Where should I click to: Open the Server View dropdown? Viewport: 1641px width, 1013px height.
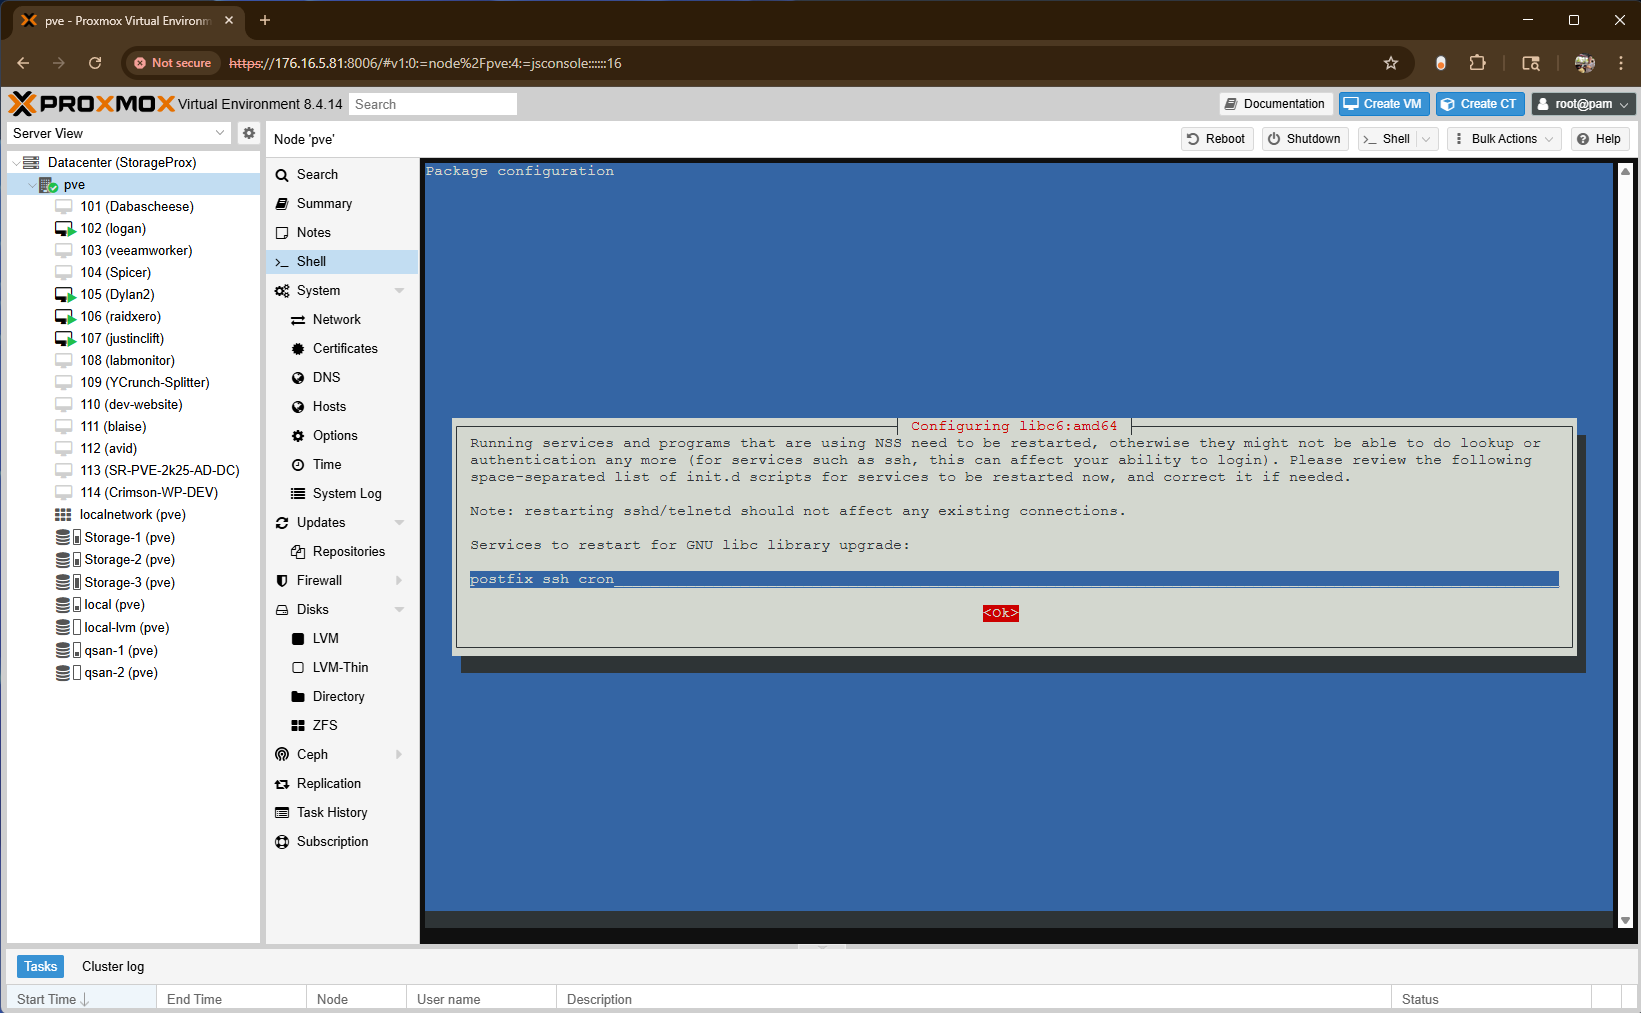tap(120, 133)
